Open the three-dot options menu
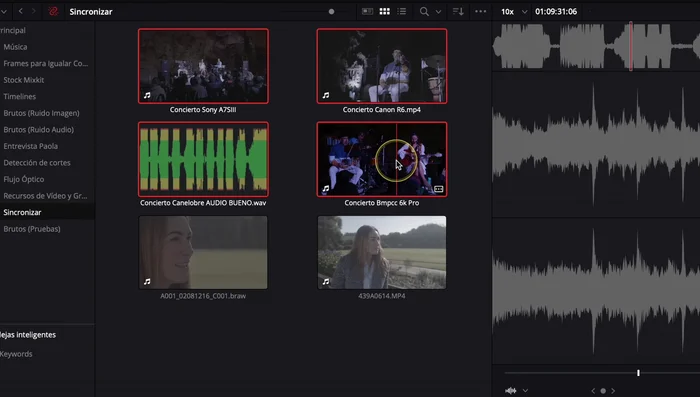This screenshot has width=700, height=397. [480, 12]
